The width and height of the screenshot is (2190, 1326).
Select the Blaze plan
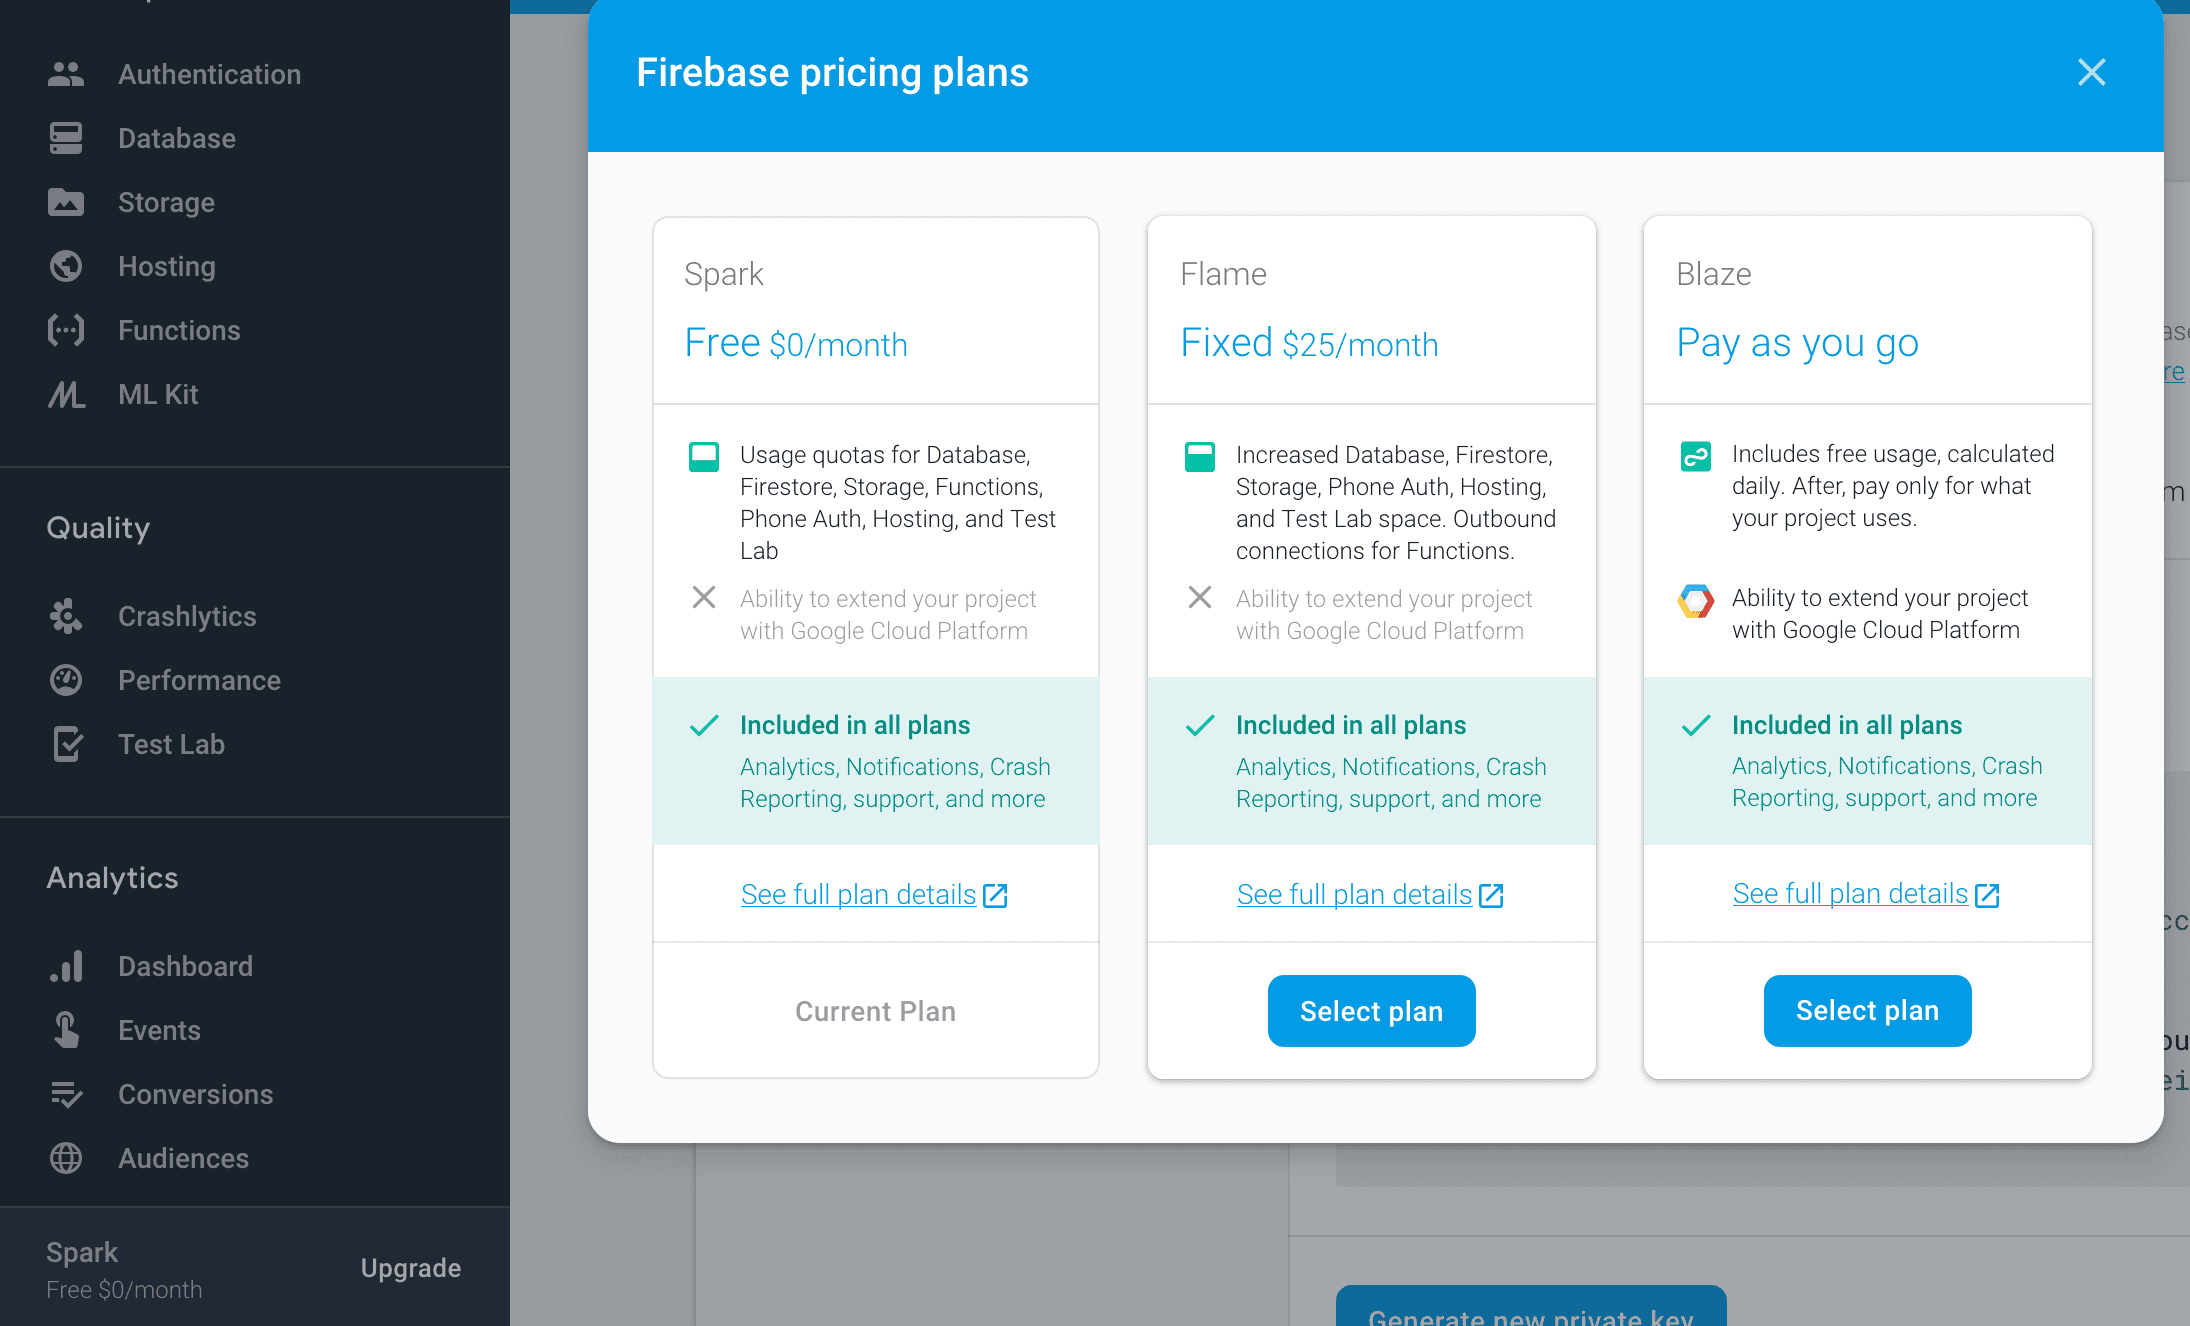click(1867, 1011)
